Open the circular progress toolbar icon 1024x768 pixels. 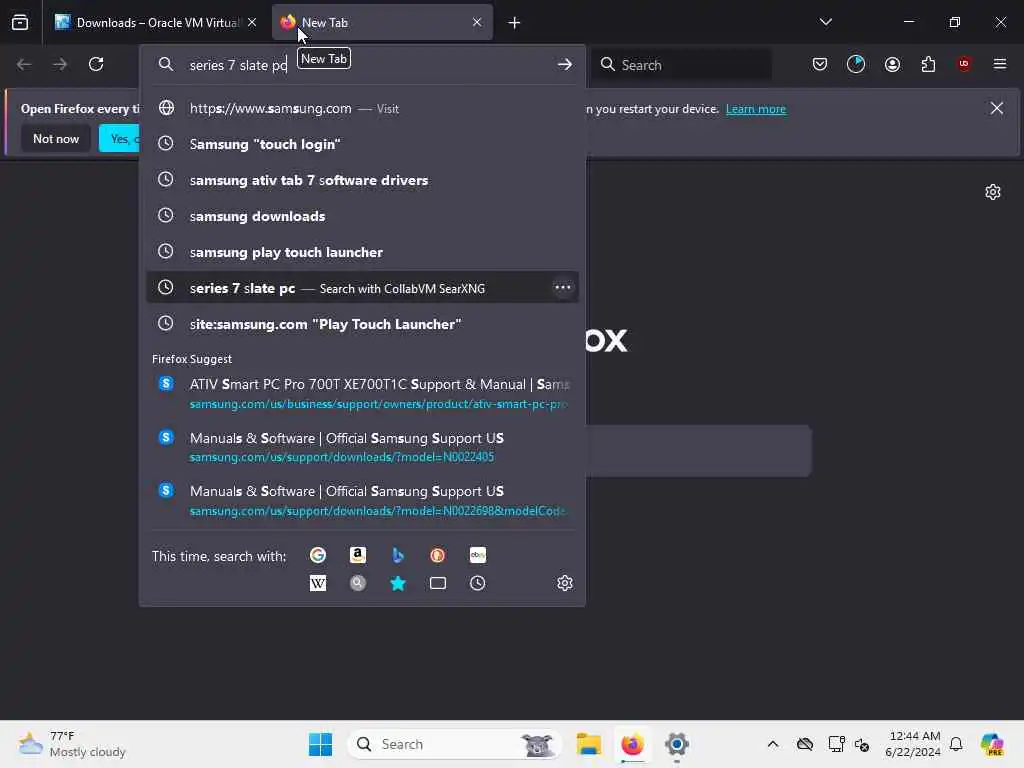(x=856, y=64)
